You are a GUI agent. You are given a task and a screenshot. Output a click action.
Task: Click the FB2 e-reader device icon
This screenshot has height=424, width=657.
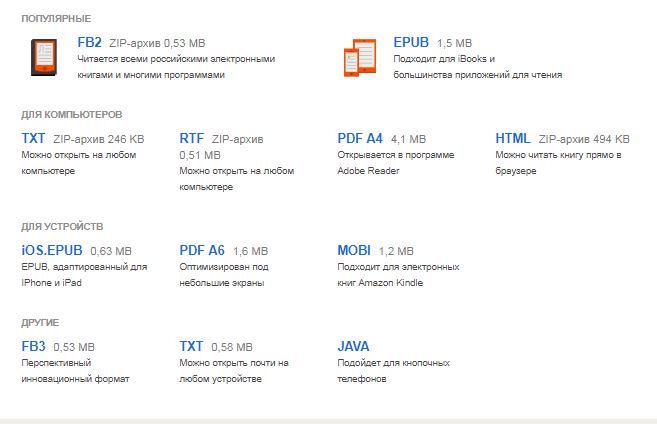(42, 59)
